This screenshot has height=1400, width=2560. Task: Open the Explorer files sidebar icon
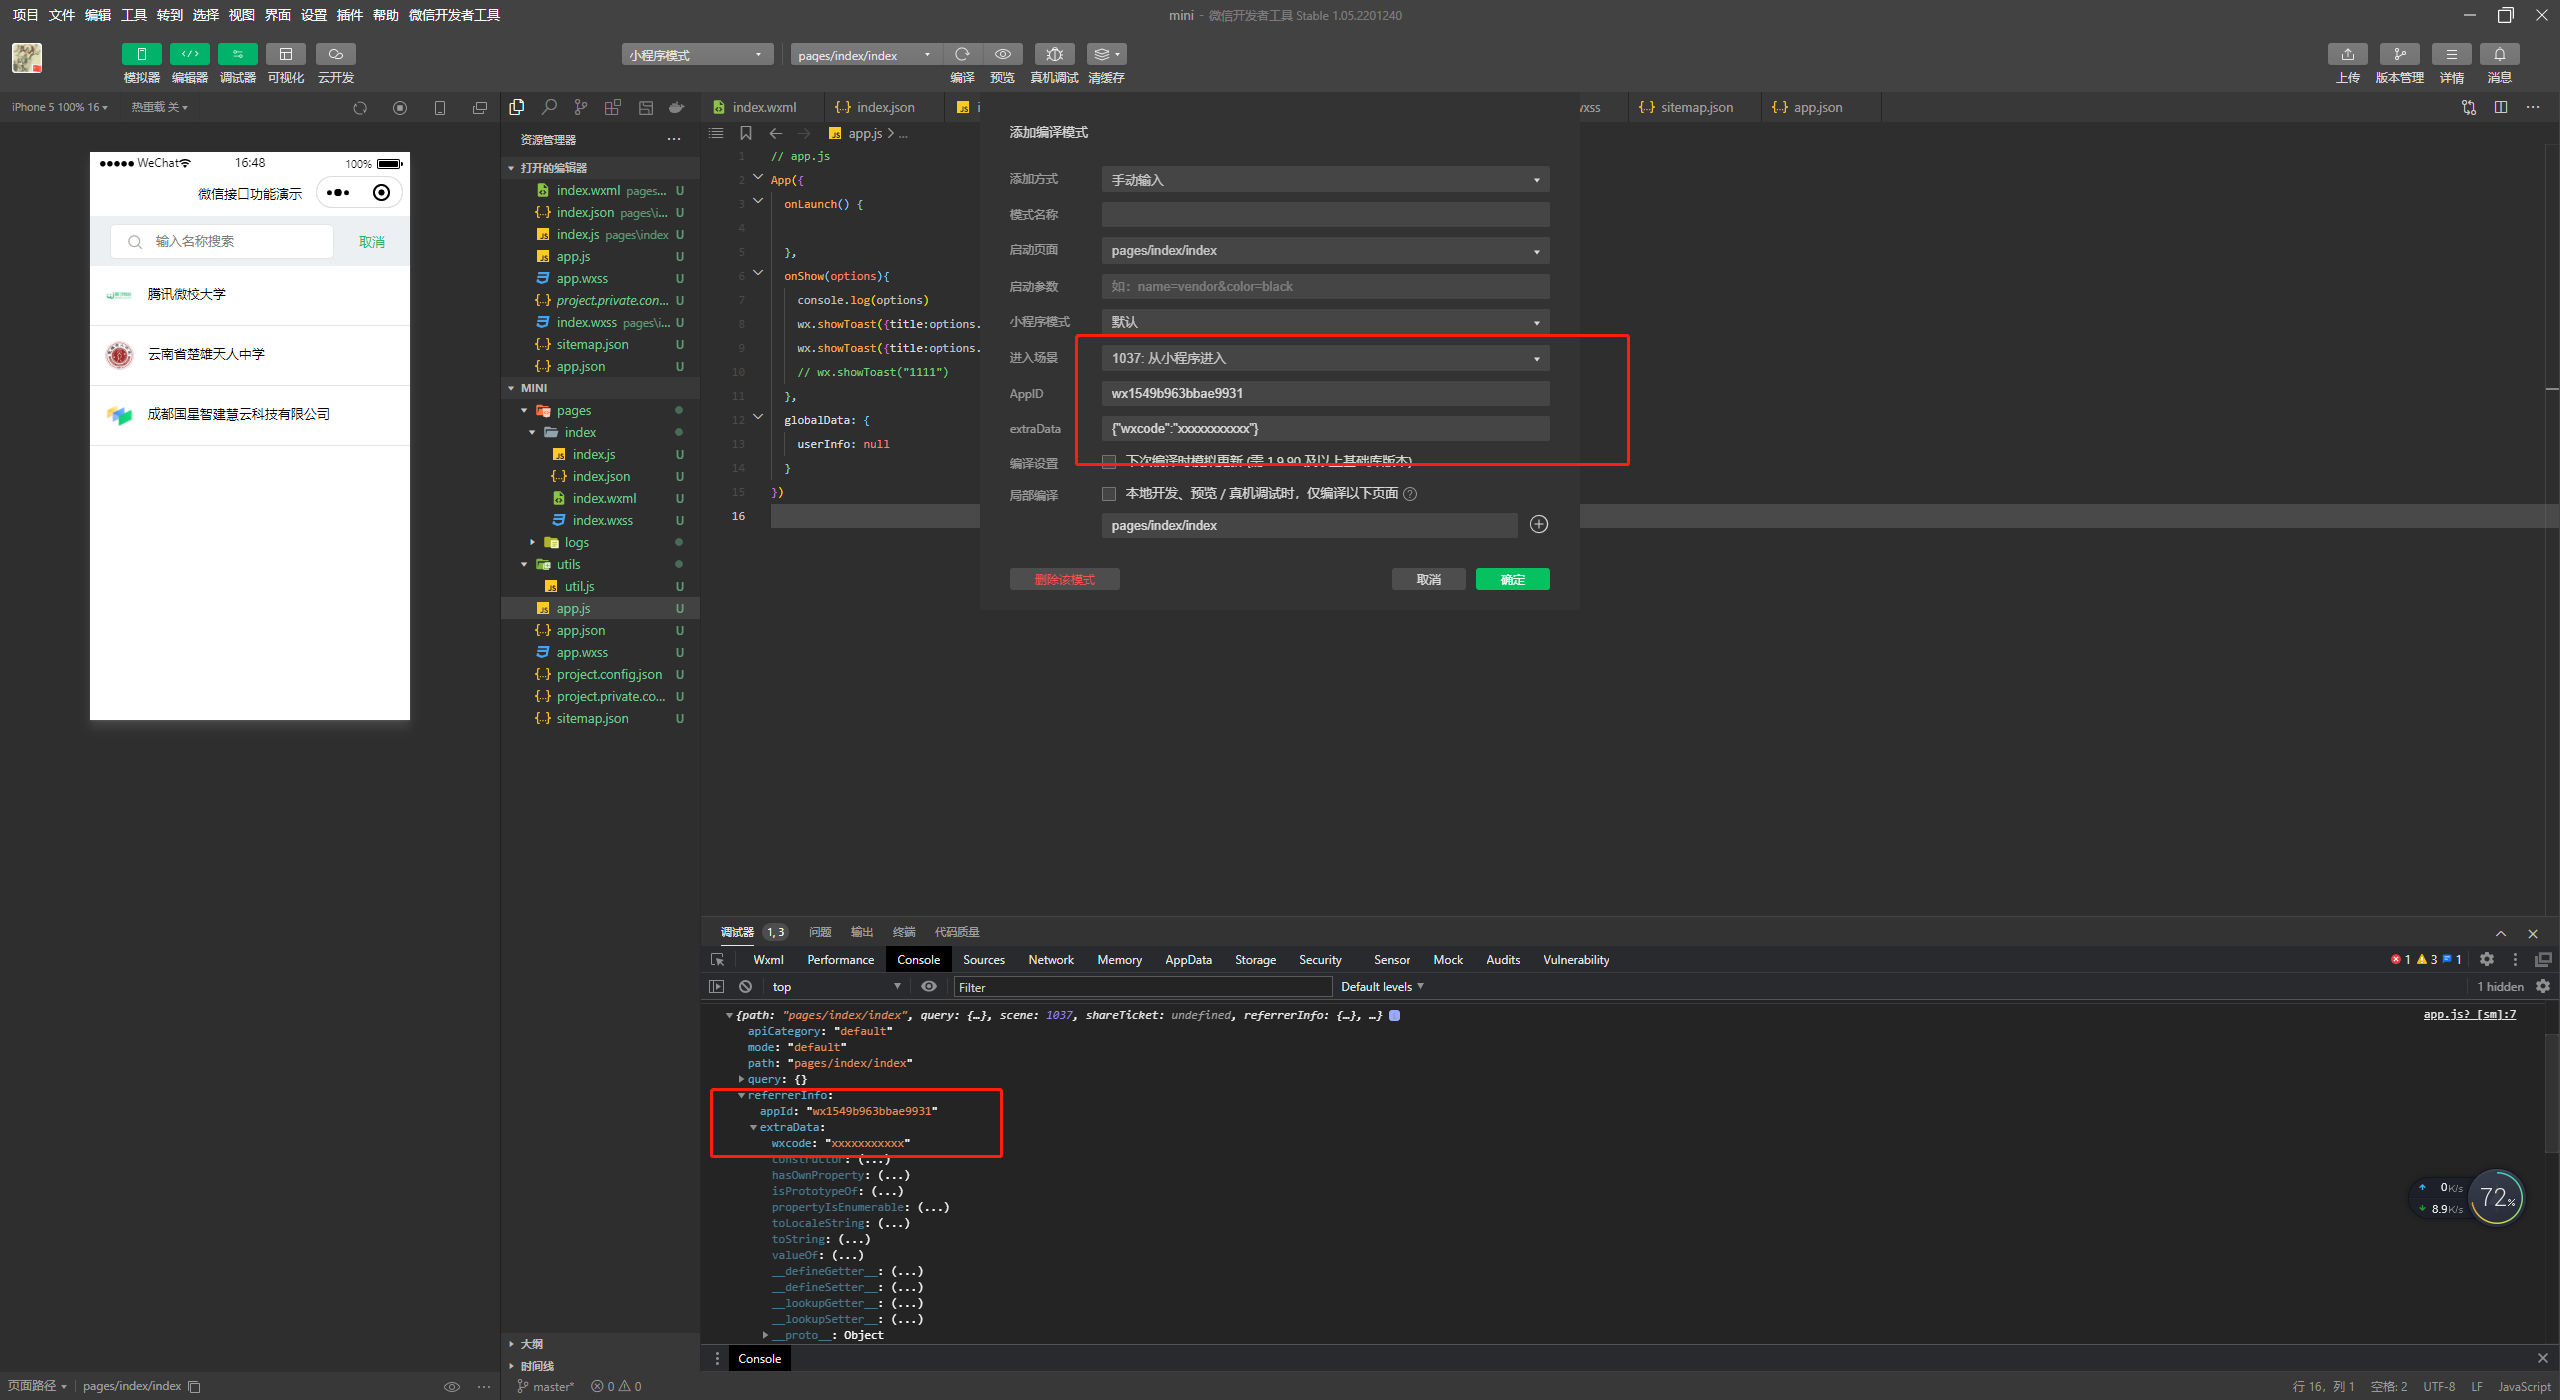[517, 107]
